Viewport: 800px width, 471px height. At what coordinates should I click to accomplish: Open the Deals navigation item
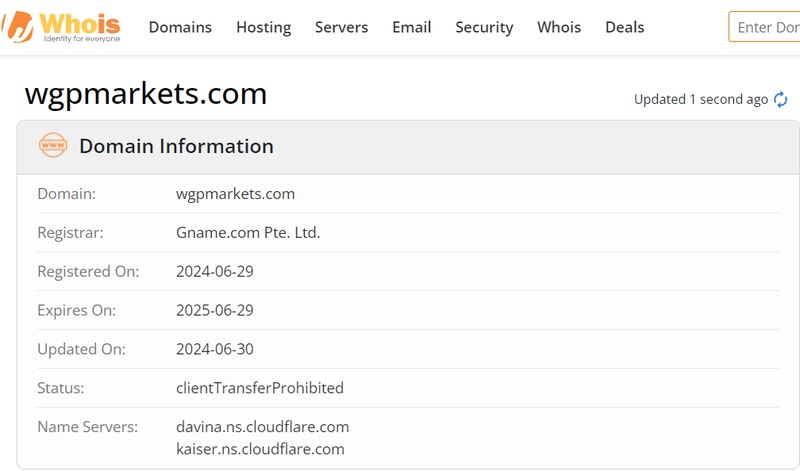pos(624,27)
